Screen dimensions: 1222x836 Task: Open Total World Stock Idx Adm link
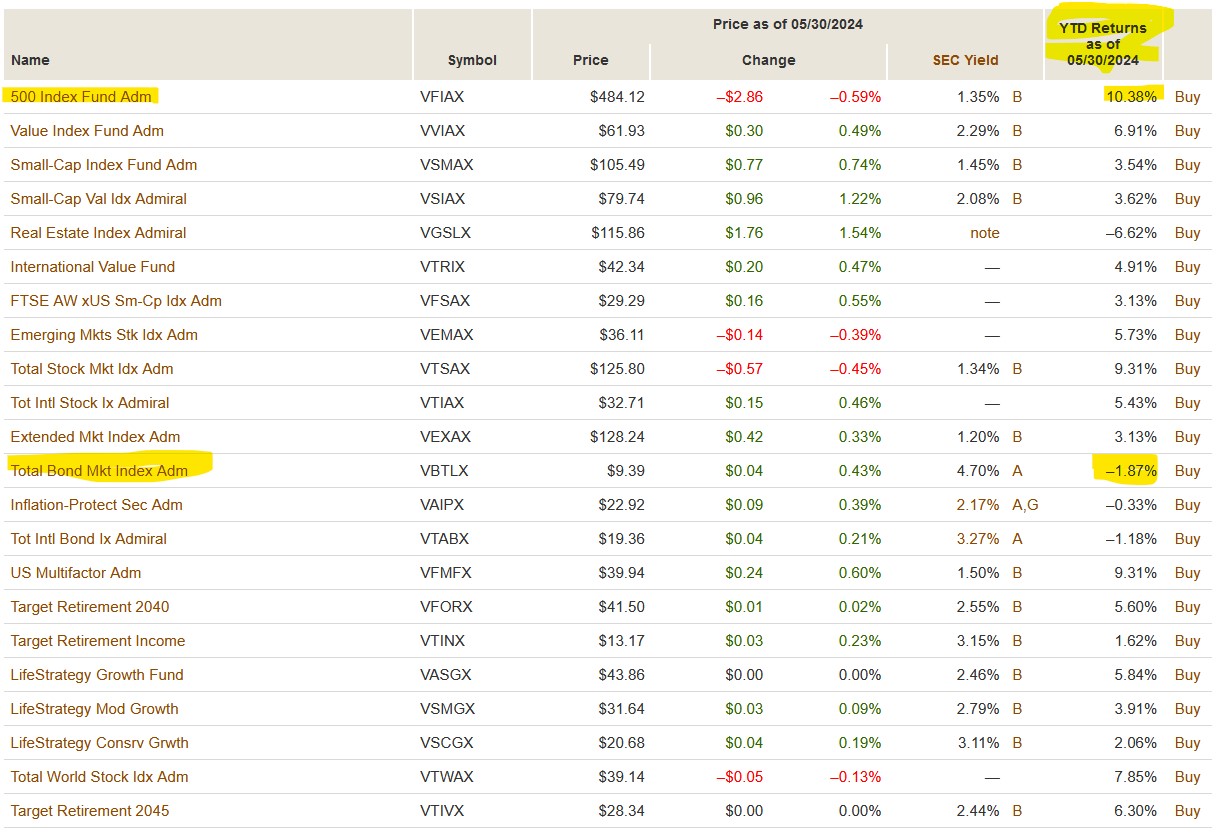click(x=99, y=777)
